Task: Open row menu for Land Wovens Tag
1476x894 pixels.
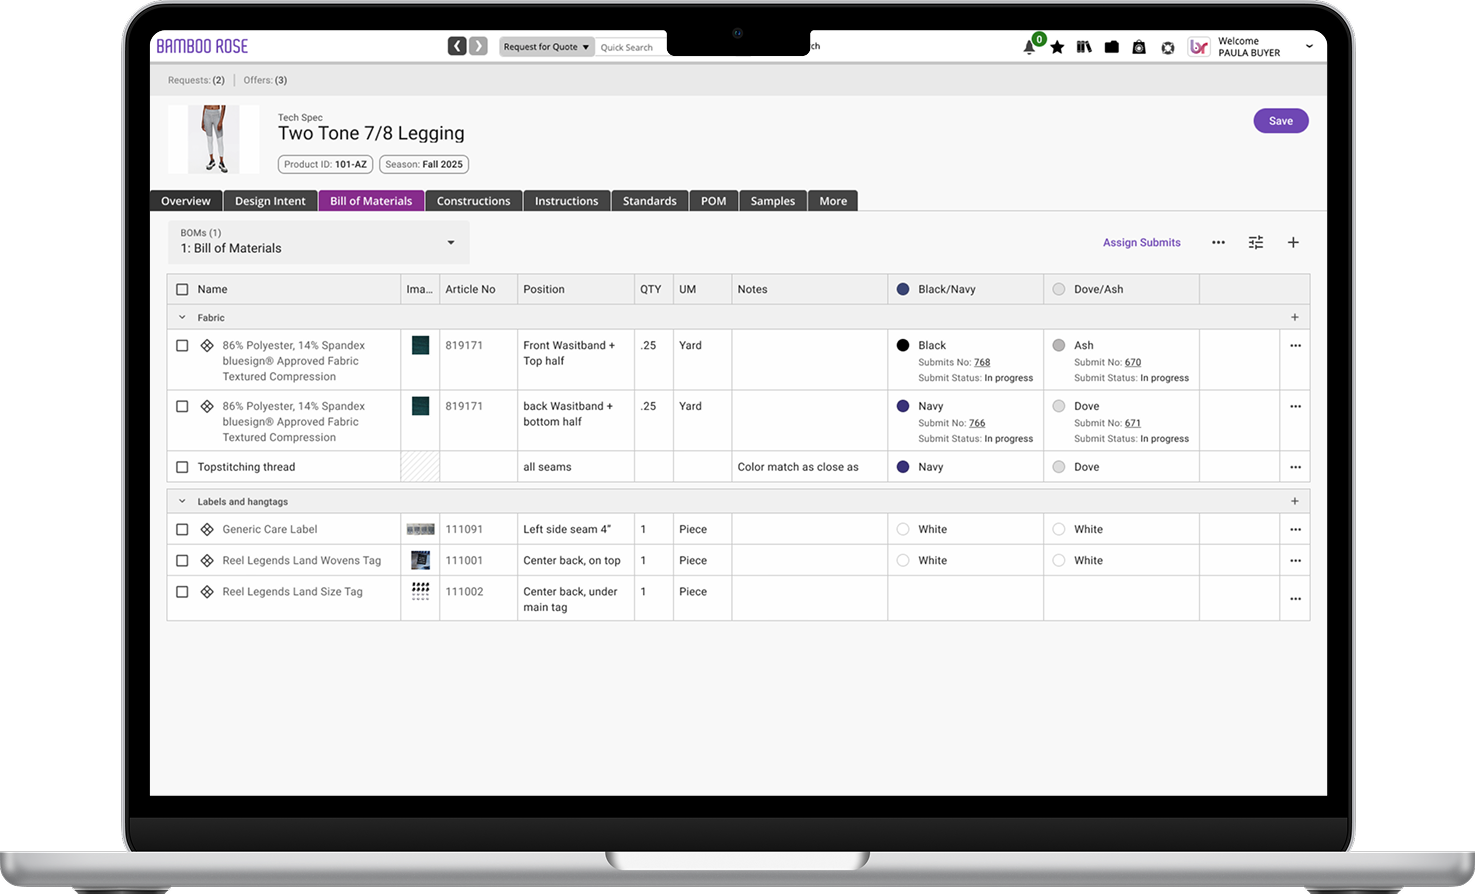Action: [1296, 561]
